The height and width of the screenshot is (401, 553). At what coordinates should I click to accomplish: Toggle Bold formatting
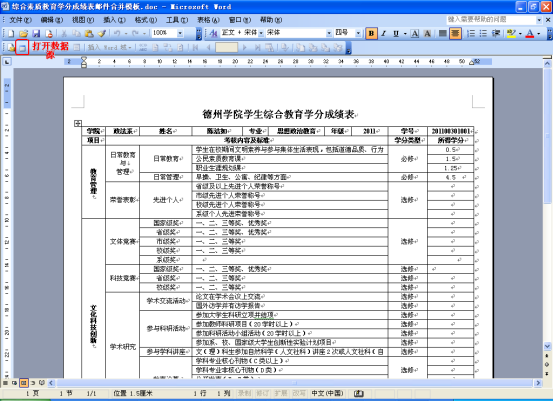point(371,34)
